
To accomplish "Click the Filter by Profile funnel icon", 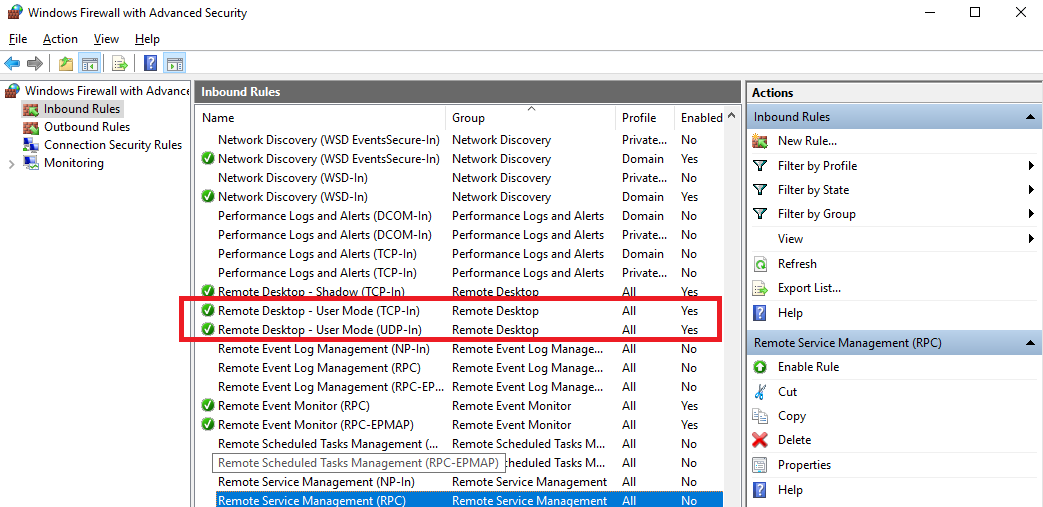I will coord(760,166).
